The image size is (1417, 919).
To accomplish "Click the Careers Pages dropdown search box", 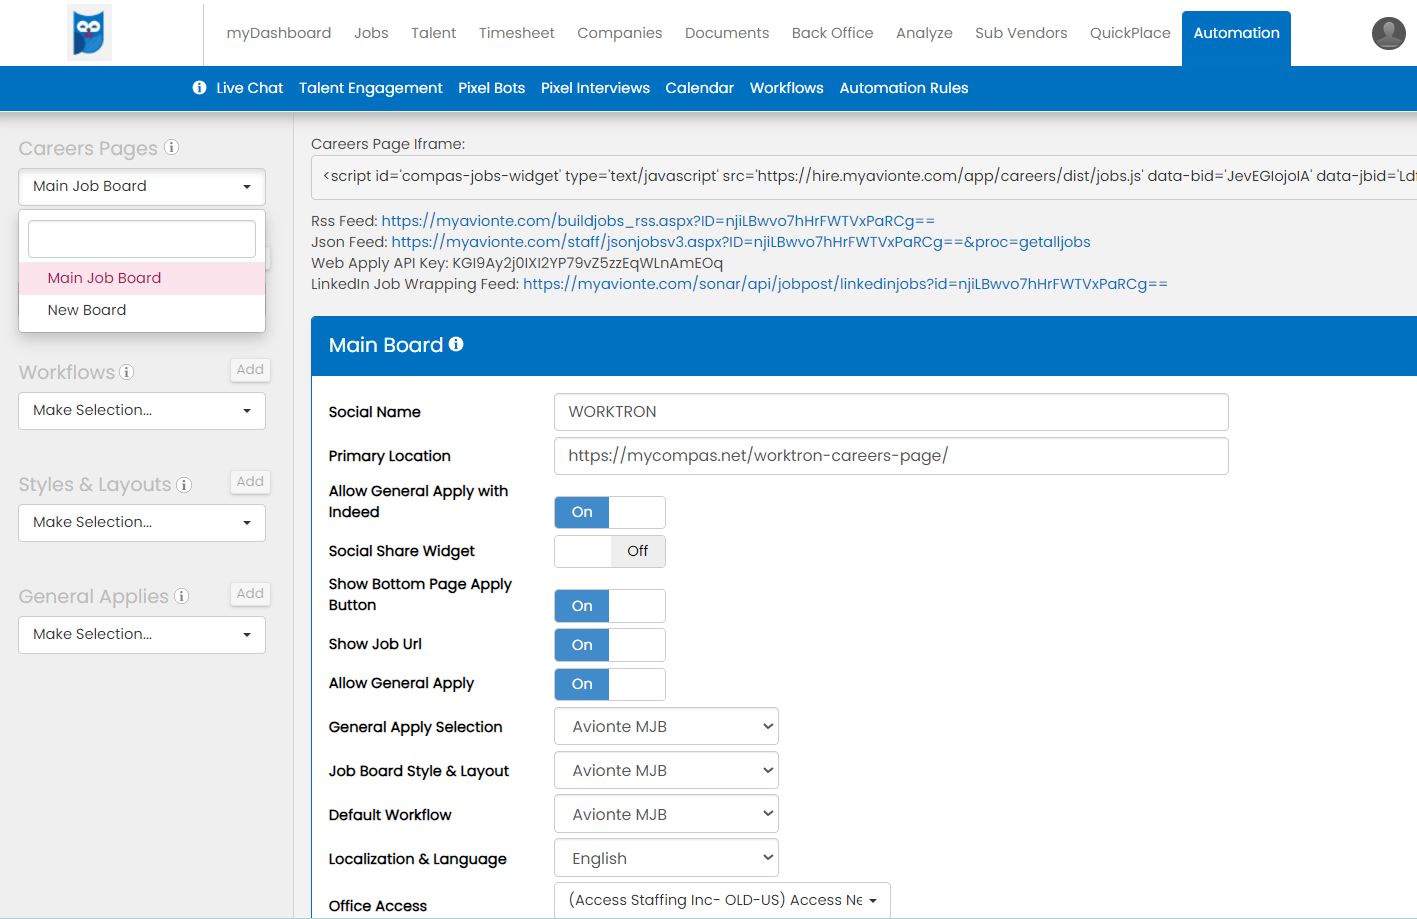I will pos(142,239).
